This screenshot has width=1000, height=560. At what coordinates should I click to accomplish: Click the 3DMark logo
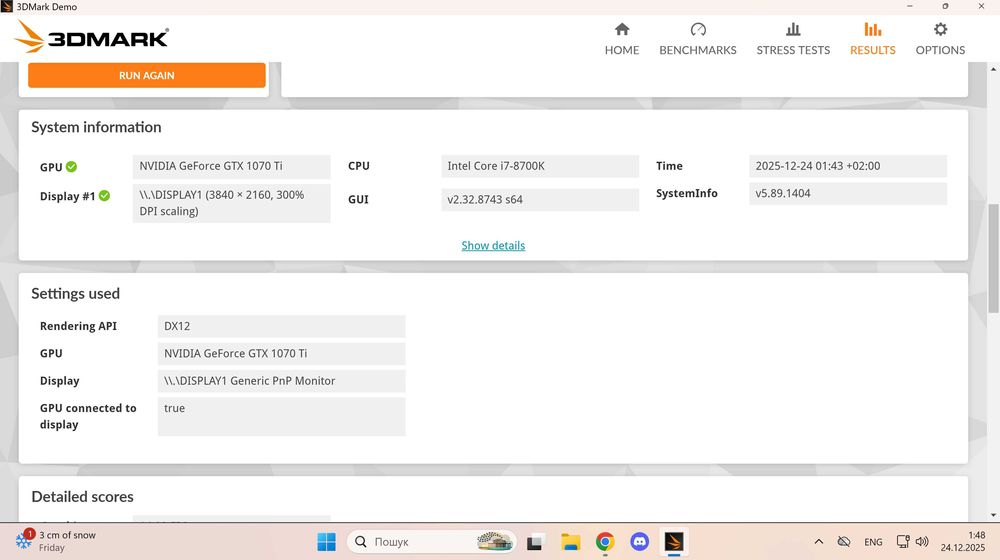click(91, 37)
